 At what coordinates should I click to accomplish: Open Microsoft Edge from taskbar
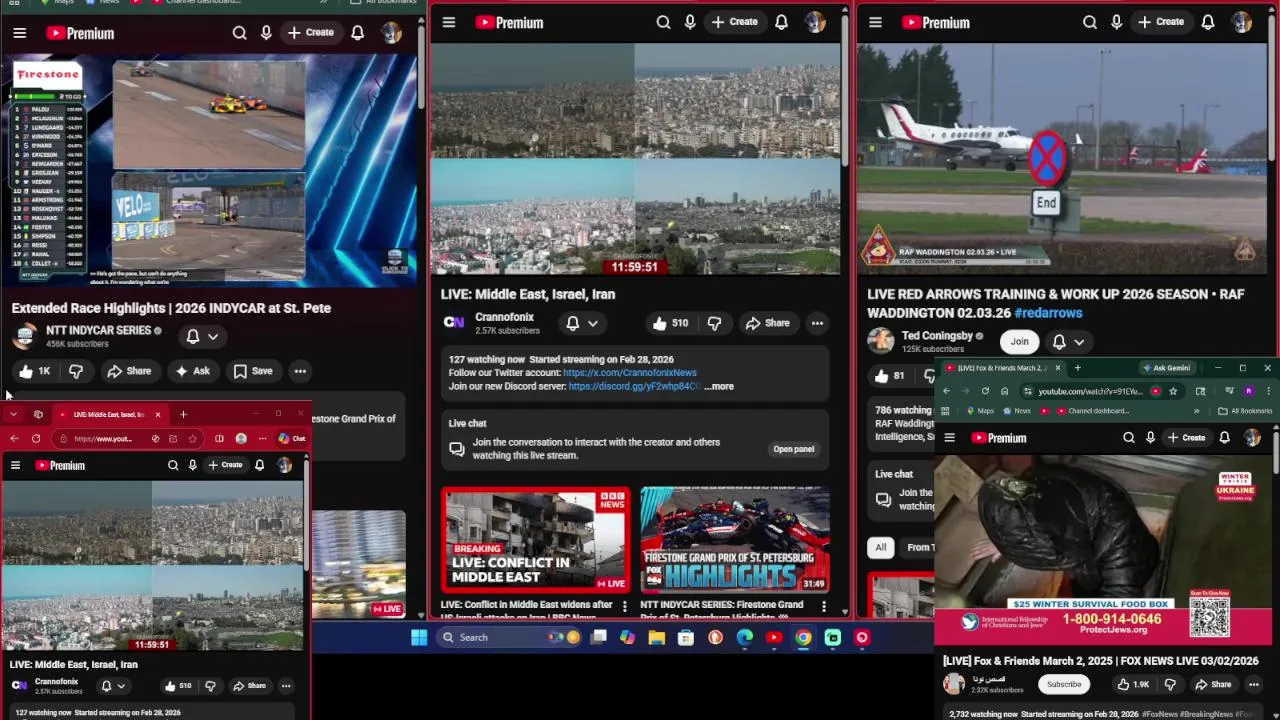tap(745, 637)
